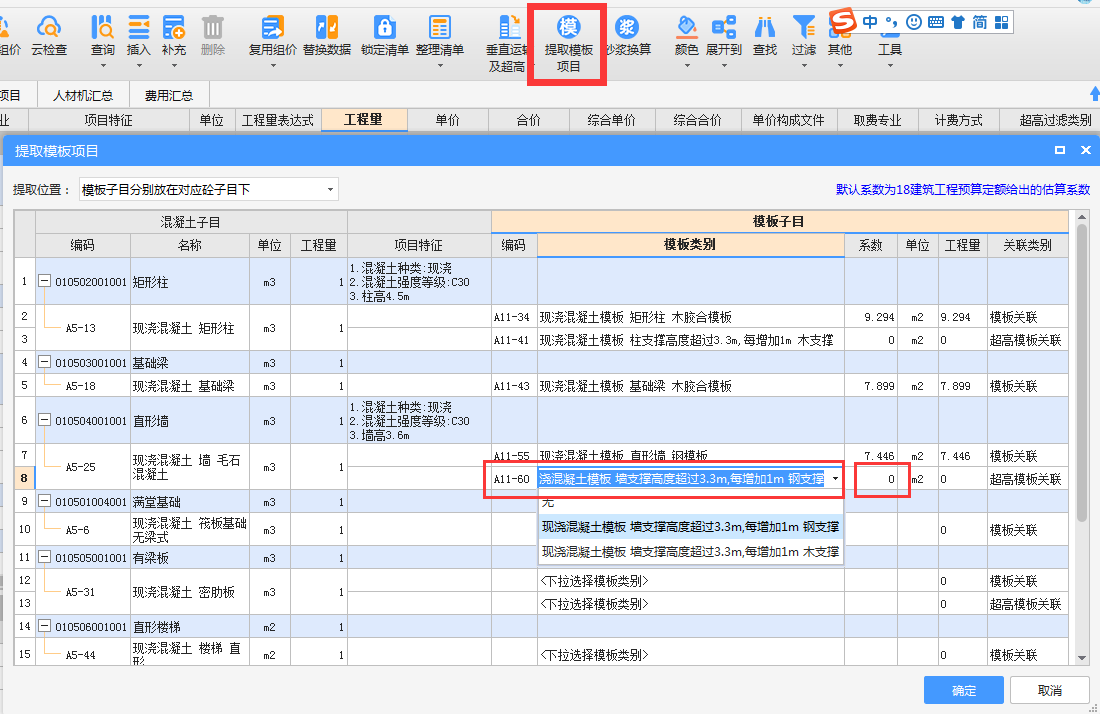The height and width of the screenshot is (714, 1100).
Task: Click 下拉选择模板类别 cell in row 13
Action: [690, 604]
